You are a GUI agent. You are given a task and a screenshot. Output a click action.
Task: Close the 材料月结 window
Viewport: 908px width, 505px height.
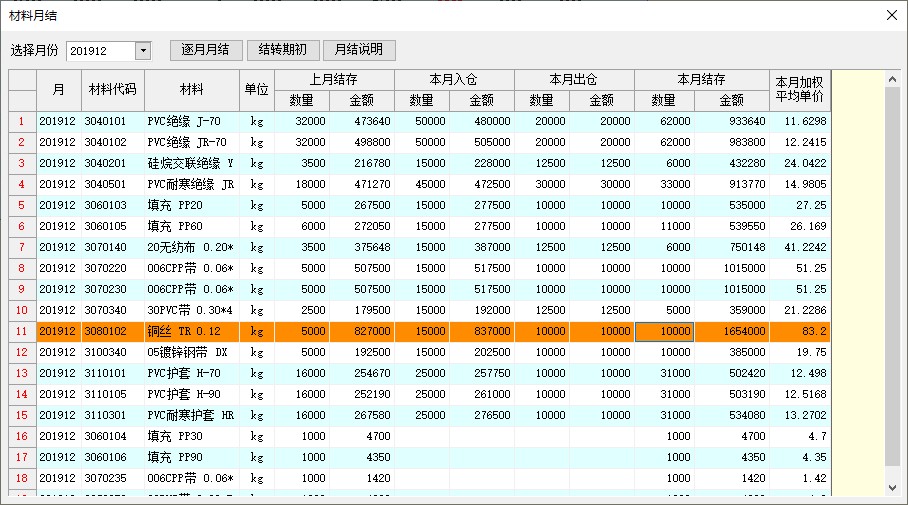pos(892,15)
